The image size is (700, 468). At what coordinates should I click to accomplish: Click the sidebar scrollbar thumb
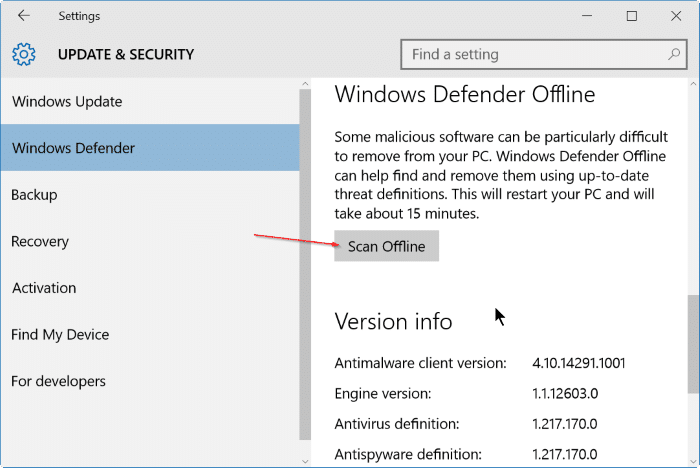(305, 265)
